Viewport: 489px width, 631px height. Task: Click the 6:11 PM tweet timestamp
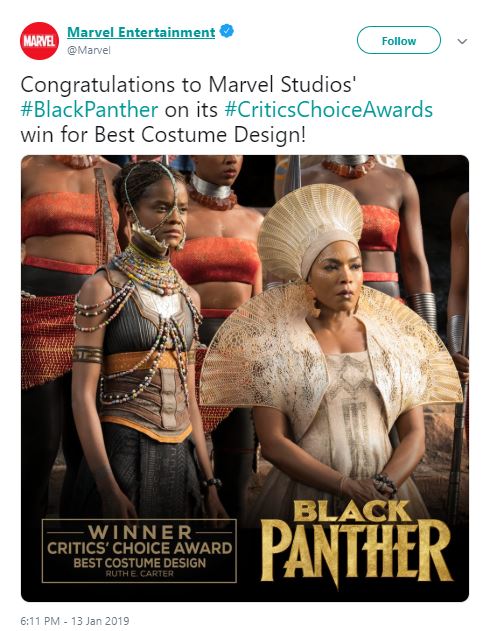click(x=40, y=621)
